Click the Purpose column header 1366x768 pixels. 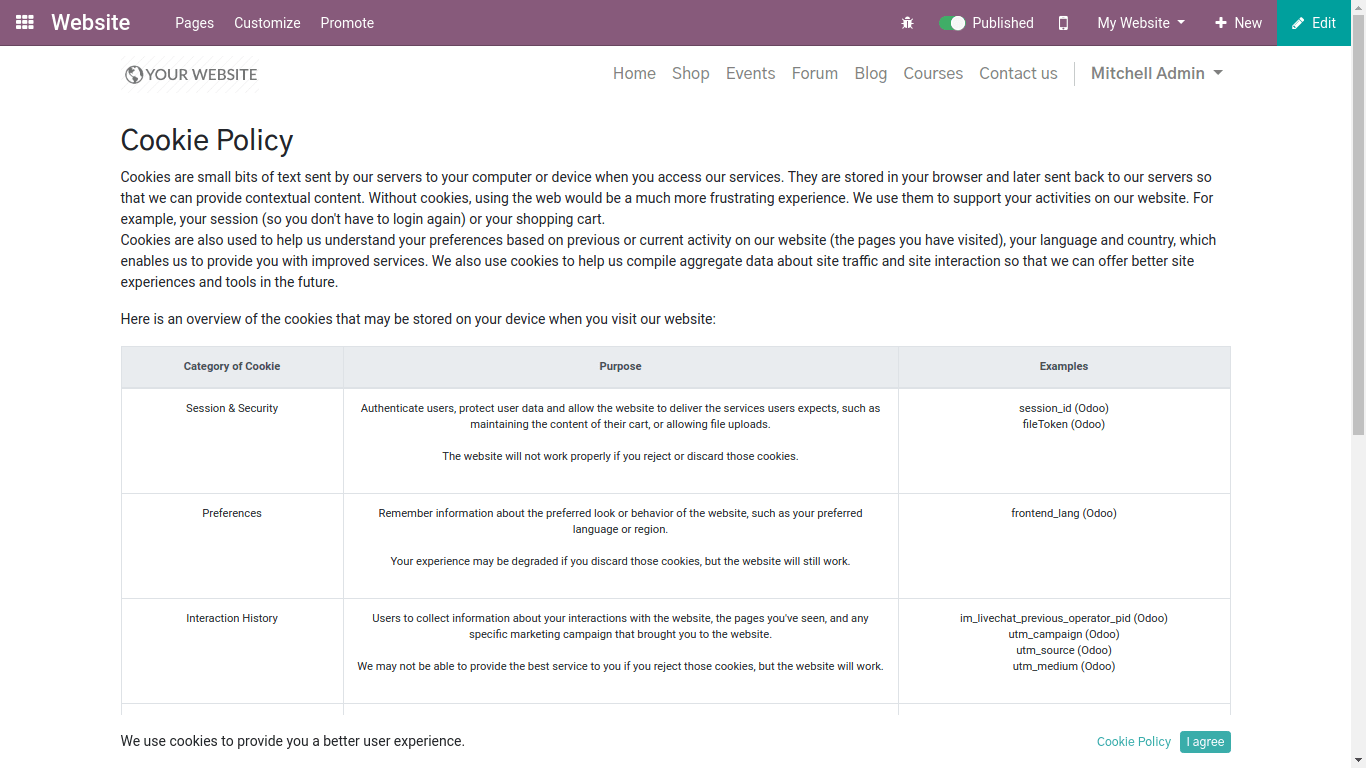[x=621, y=367]
